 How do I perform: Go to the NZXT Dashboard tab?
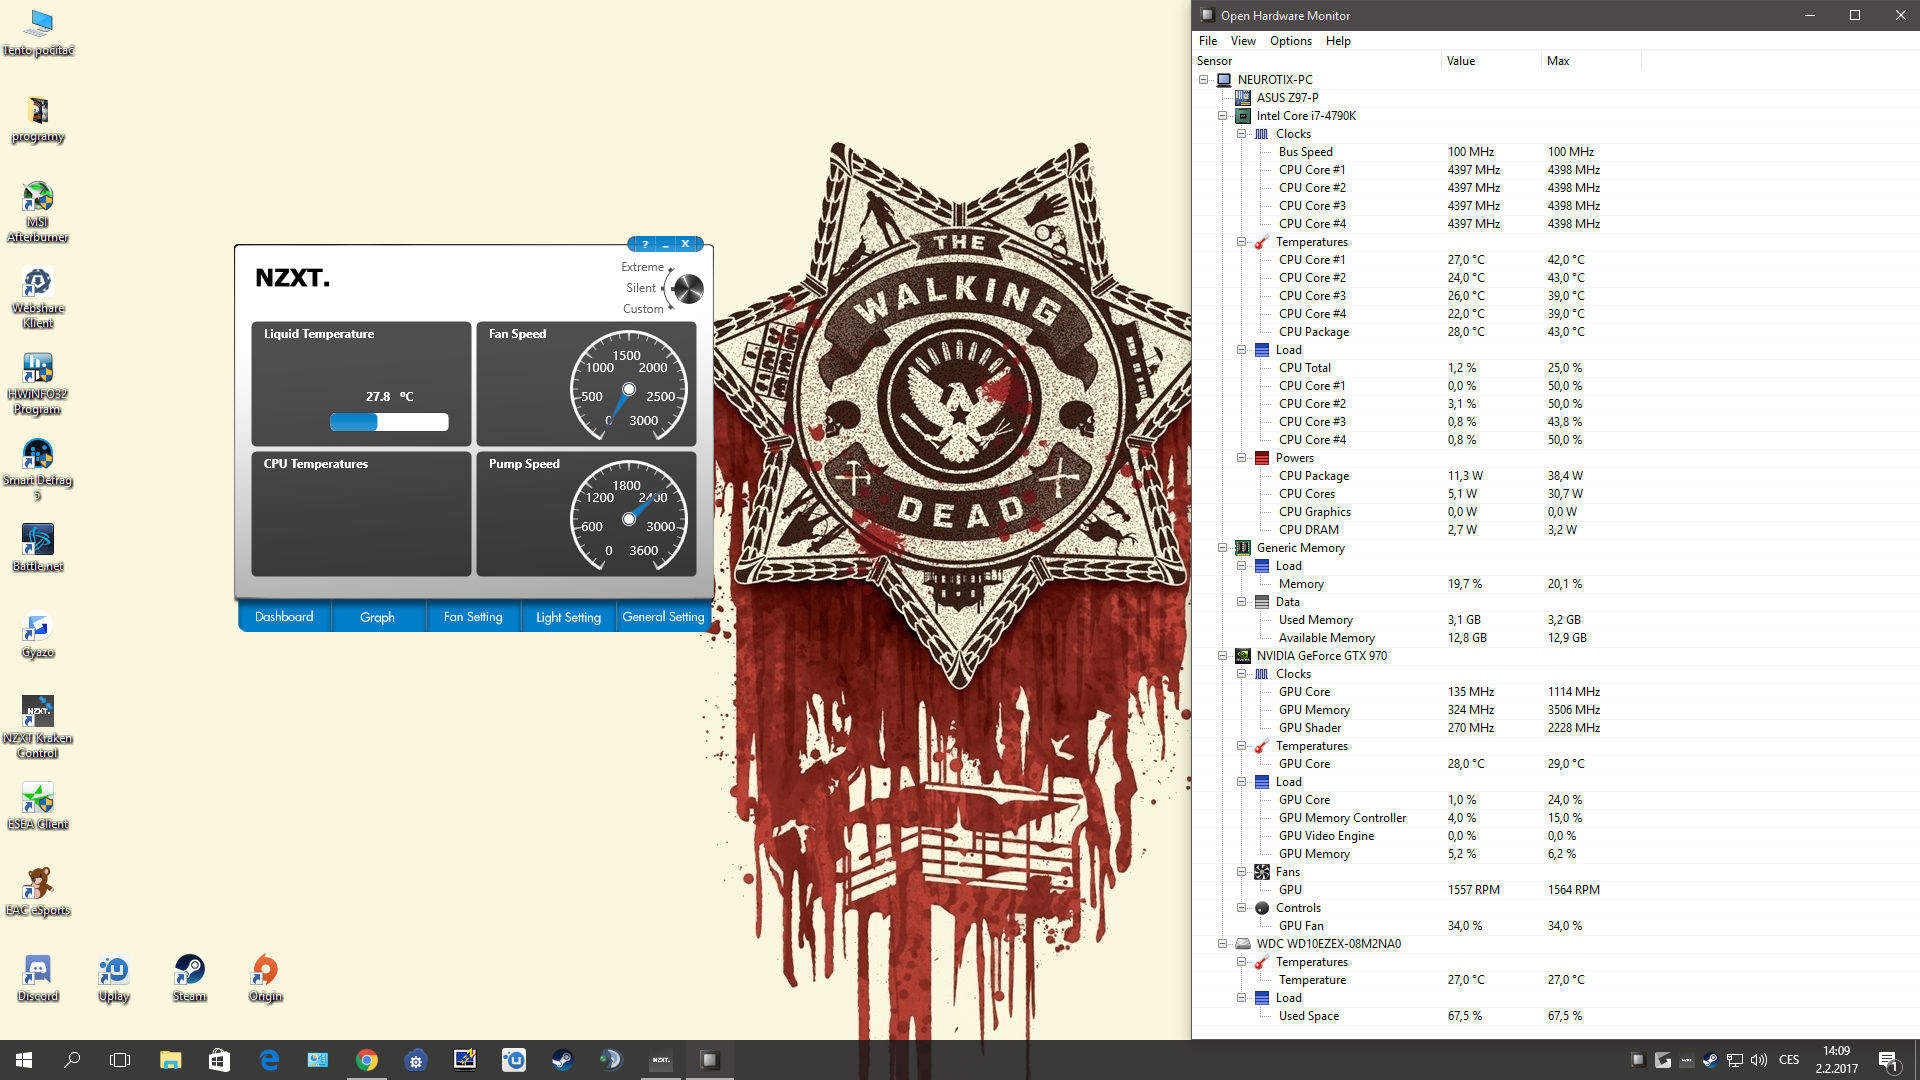[x=284, y=617]
